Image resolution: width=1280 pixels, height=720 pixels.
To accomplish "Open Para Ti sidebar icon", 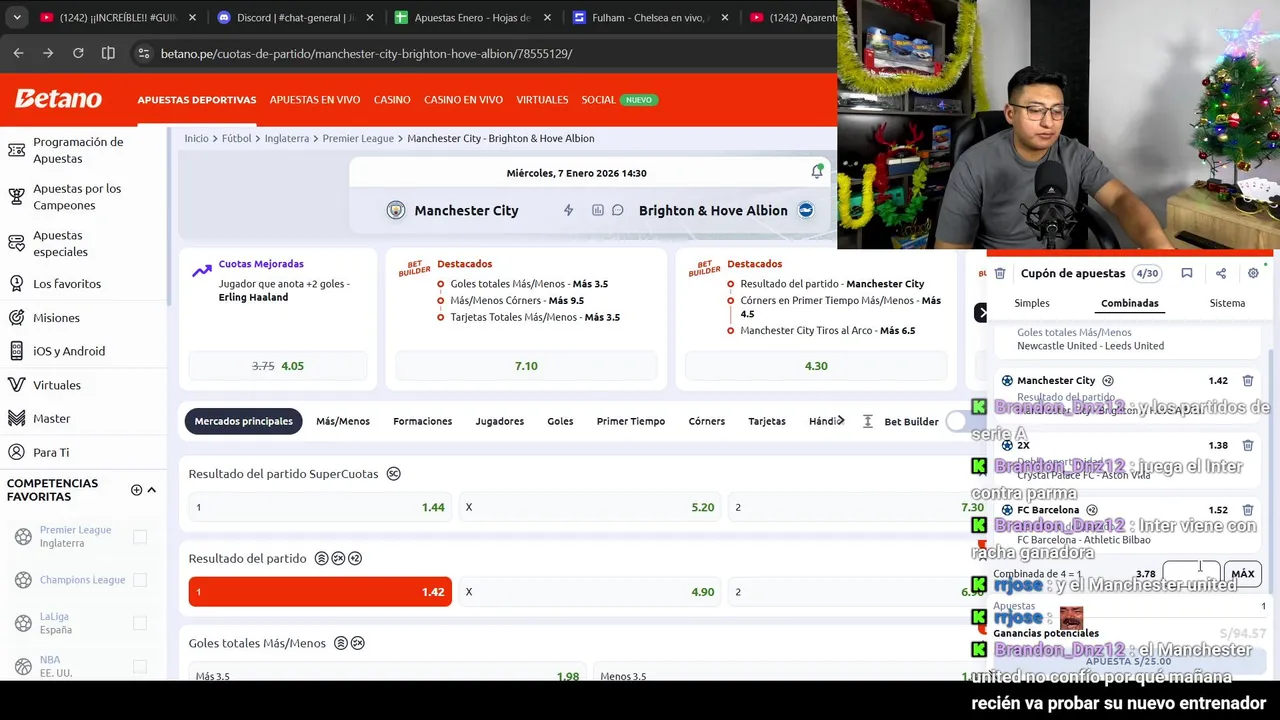I will (x=16, y=452).
